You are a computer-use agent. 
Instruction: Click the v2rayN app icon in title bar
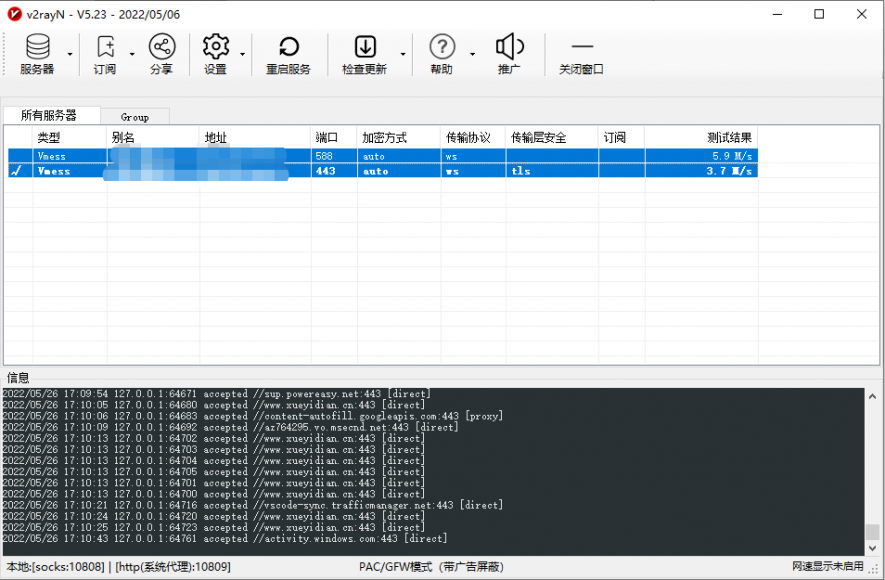(x=14, y=14)
